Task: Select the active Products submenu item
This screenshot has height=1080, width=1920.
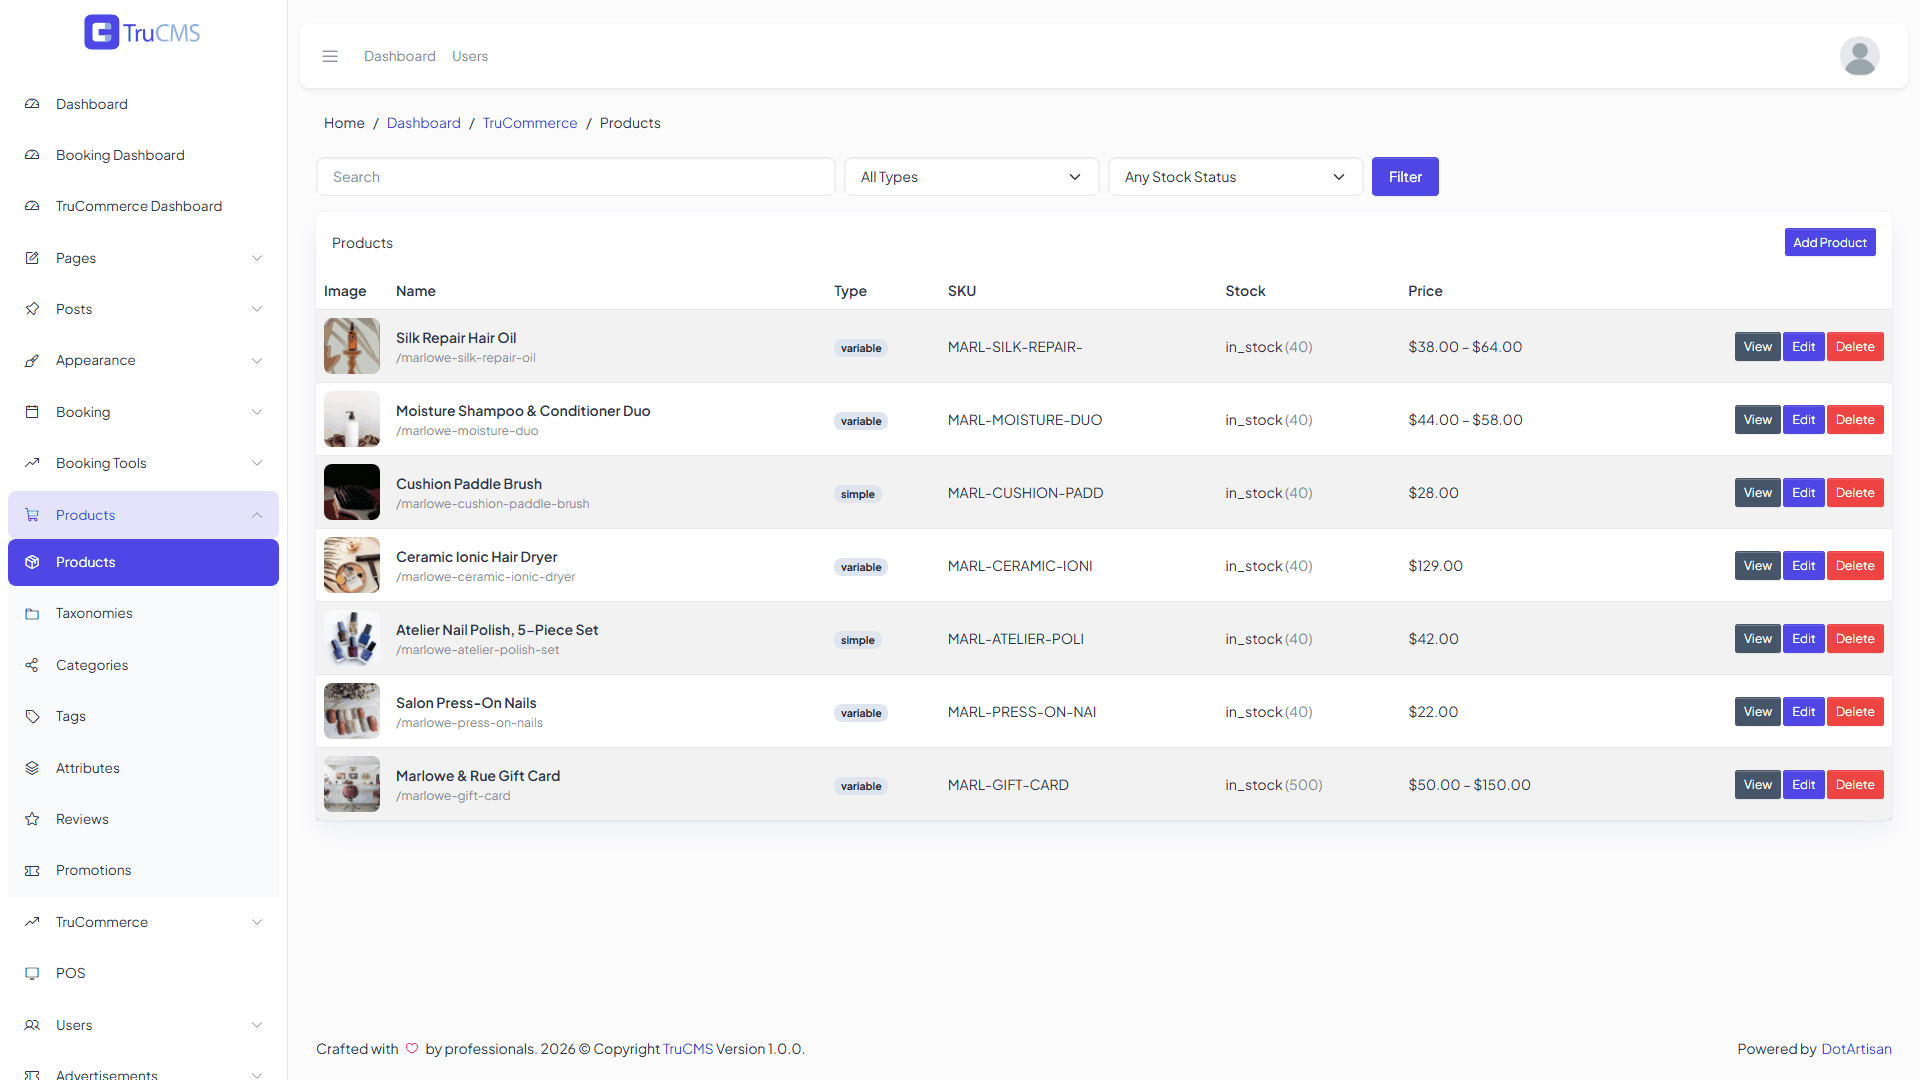Action: [143, 562]
